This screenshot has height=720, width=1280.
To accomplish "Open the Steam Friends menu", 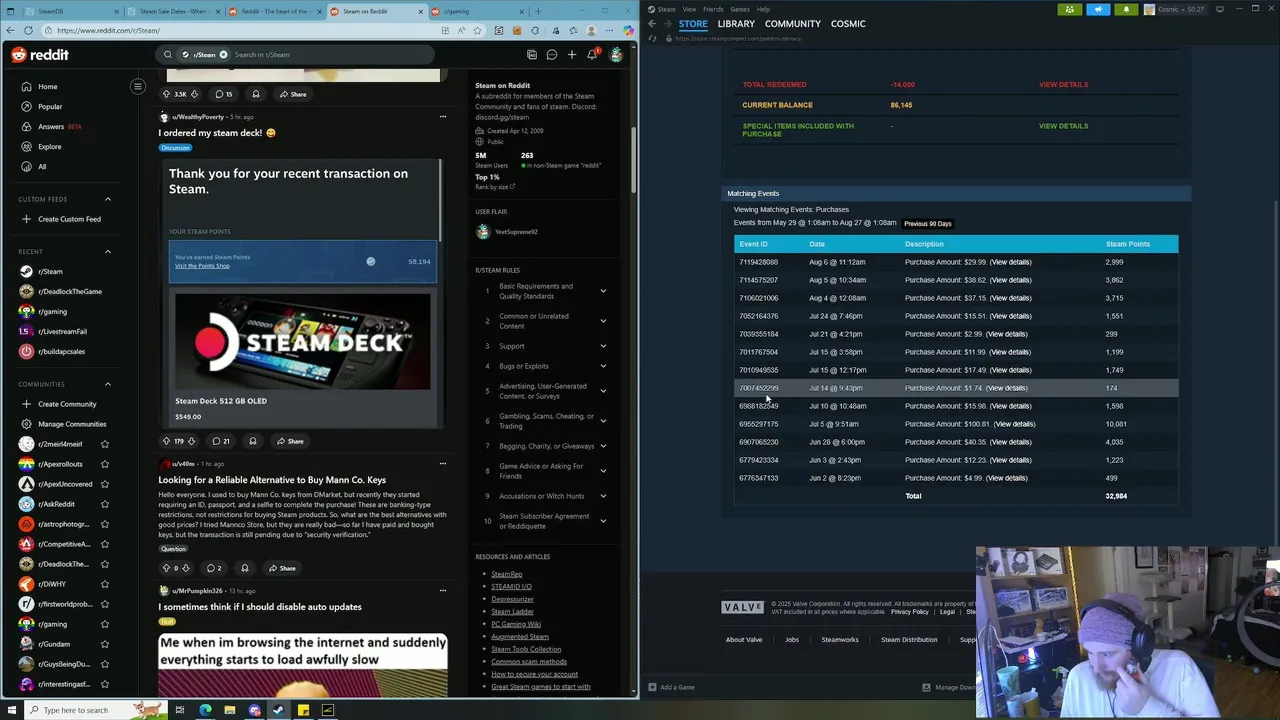I will [x=713, y=9].
